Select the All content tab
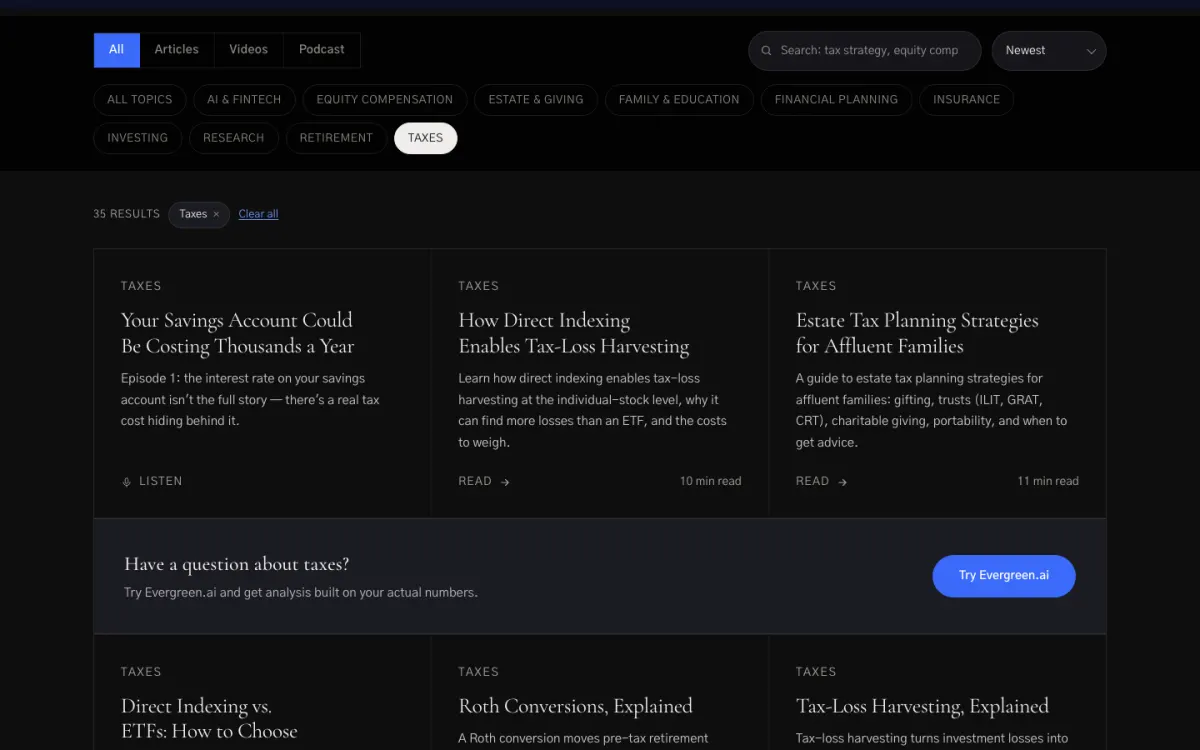Viewport: 1200px width, 750px height. point(117,50)
